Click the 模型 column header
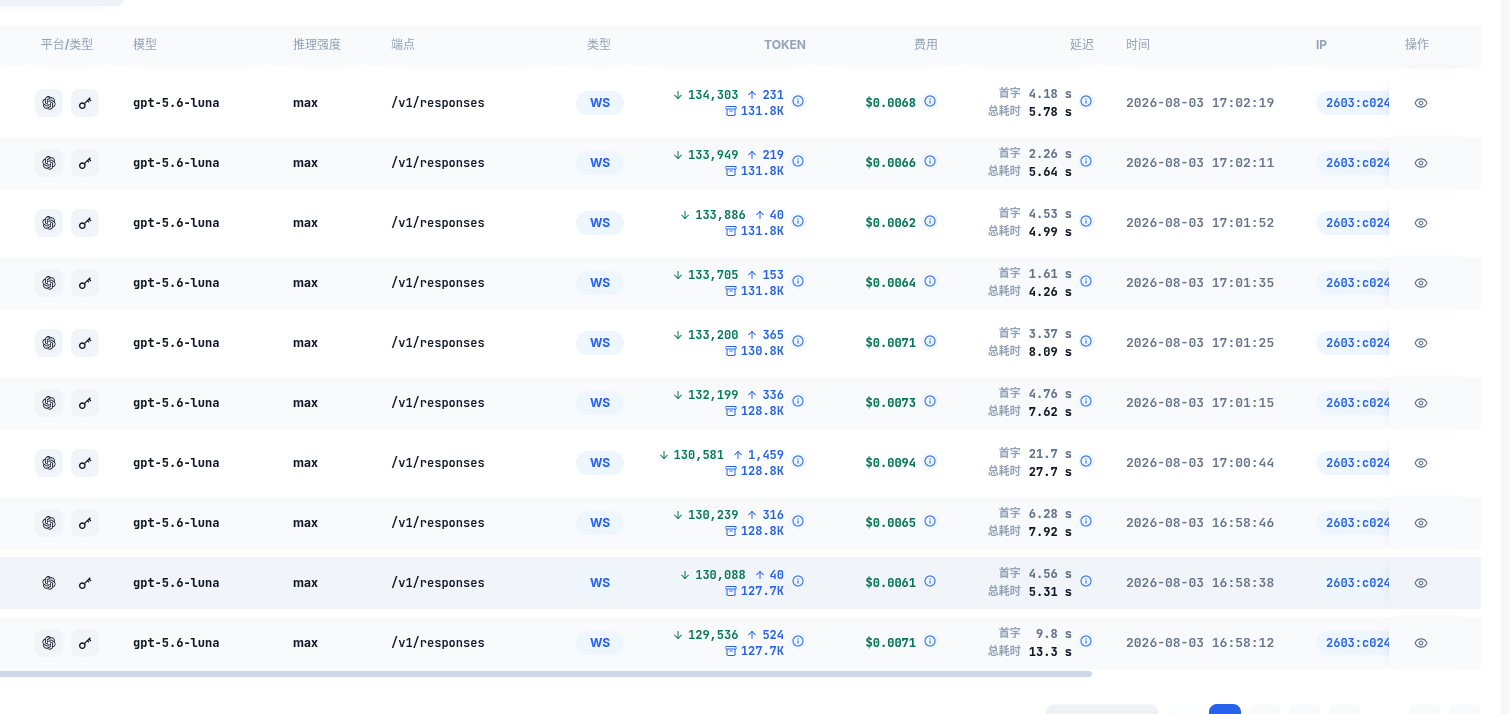 pyautogui.click(x=145, y=45)
